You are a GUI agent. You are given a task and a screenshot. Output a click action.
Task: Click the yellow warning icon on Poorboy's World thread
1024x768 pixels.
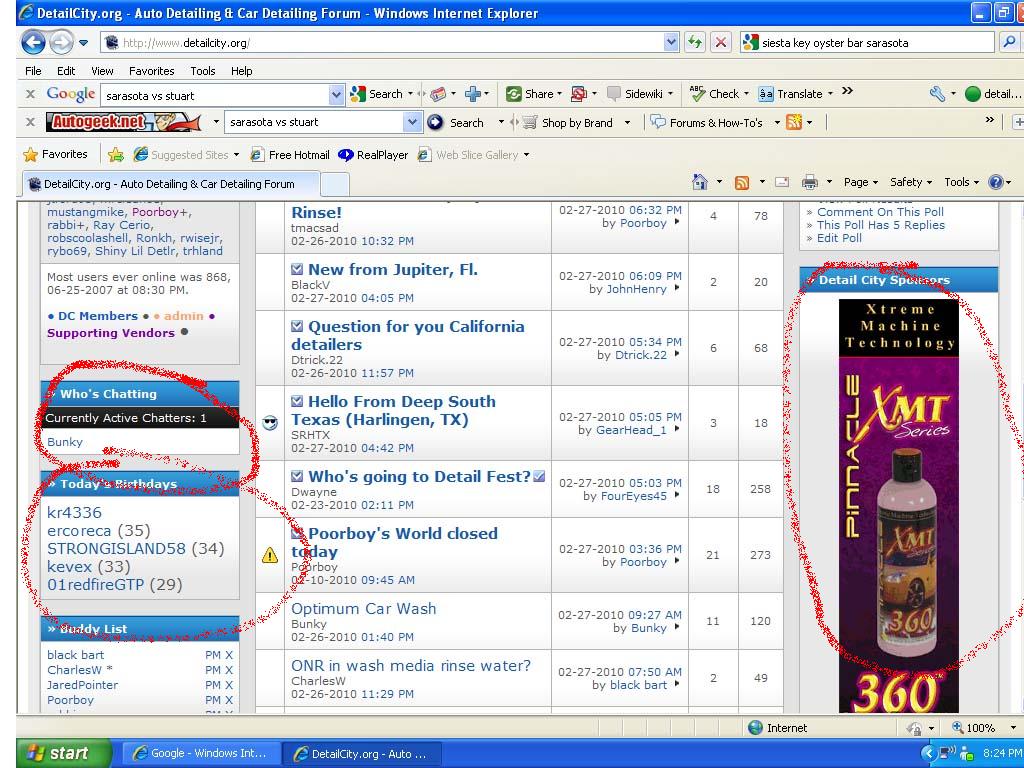(x=270, y=555)
